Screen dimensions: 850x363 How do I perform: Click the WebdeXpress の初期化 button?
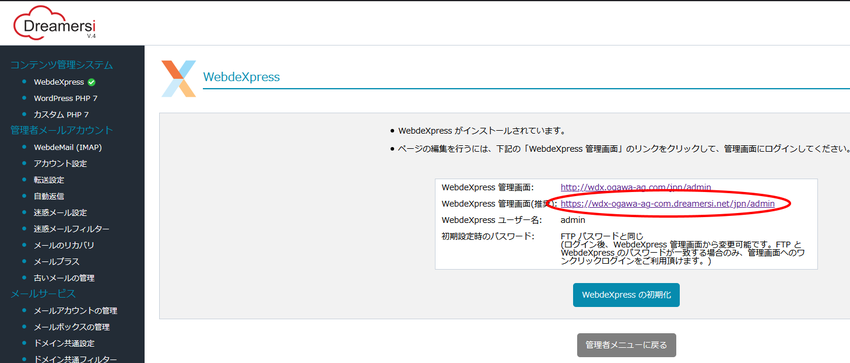point(626,295)
